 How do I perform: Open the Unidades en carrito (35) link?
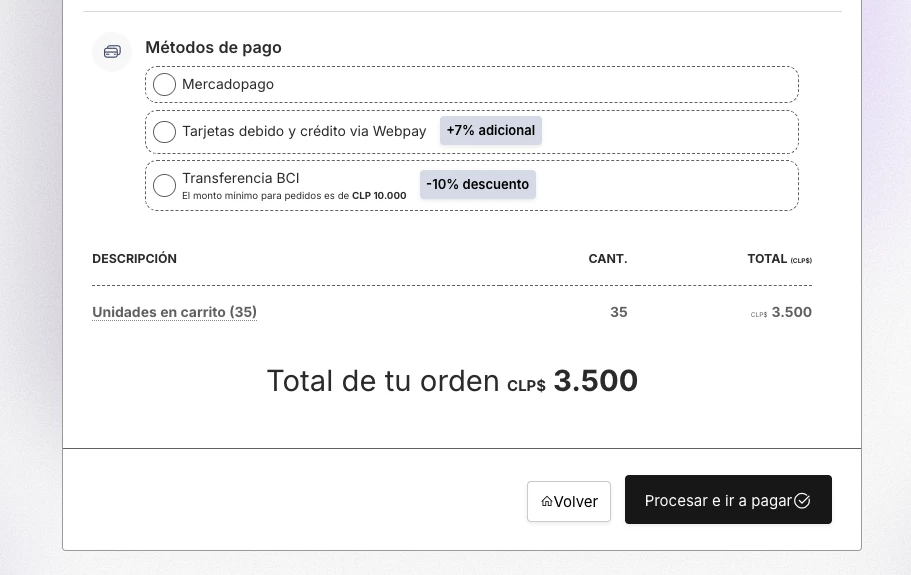click(x=174, y=312)
